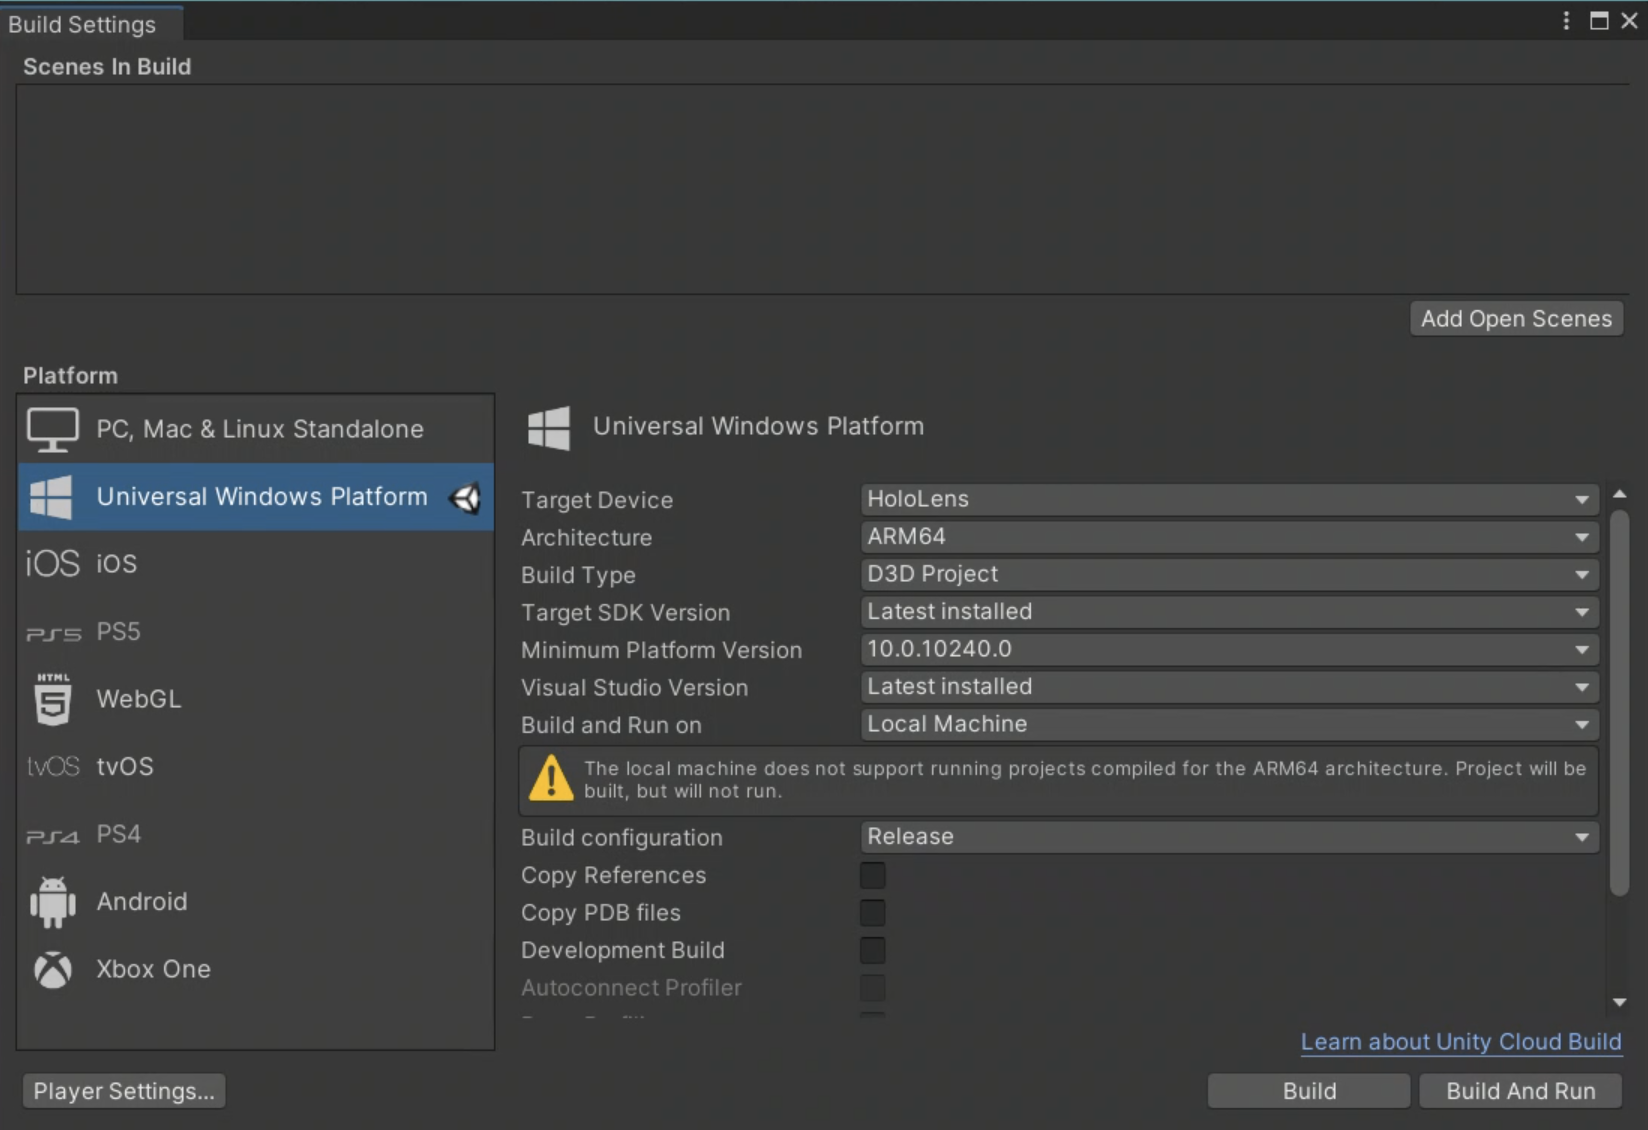Click the Development Build label
The image size is (1648, 1130).
click(x=622, y=950)
